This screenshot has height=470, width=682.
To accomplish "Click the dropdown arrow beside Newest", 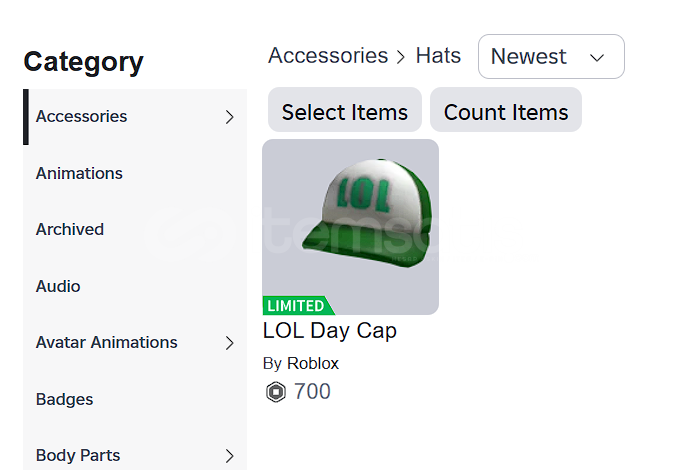I will [x=598, y=58].
